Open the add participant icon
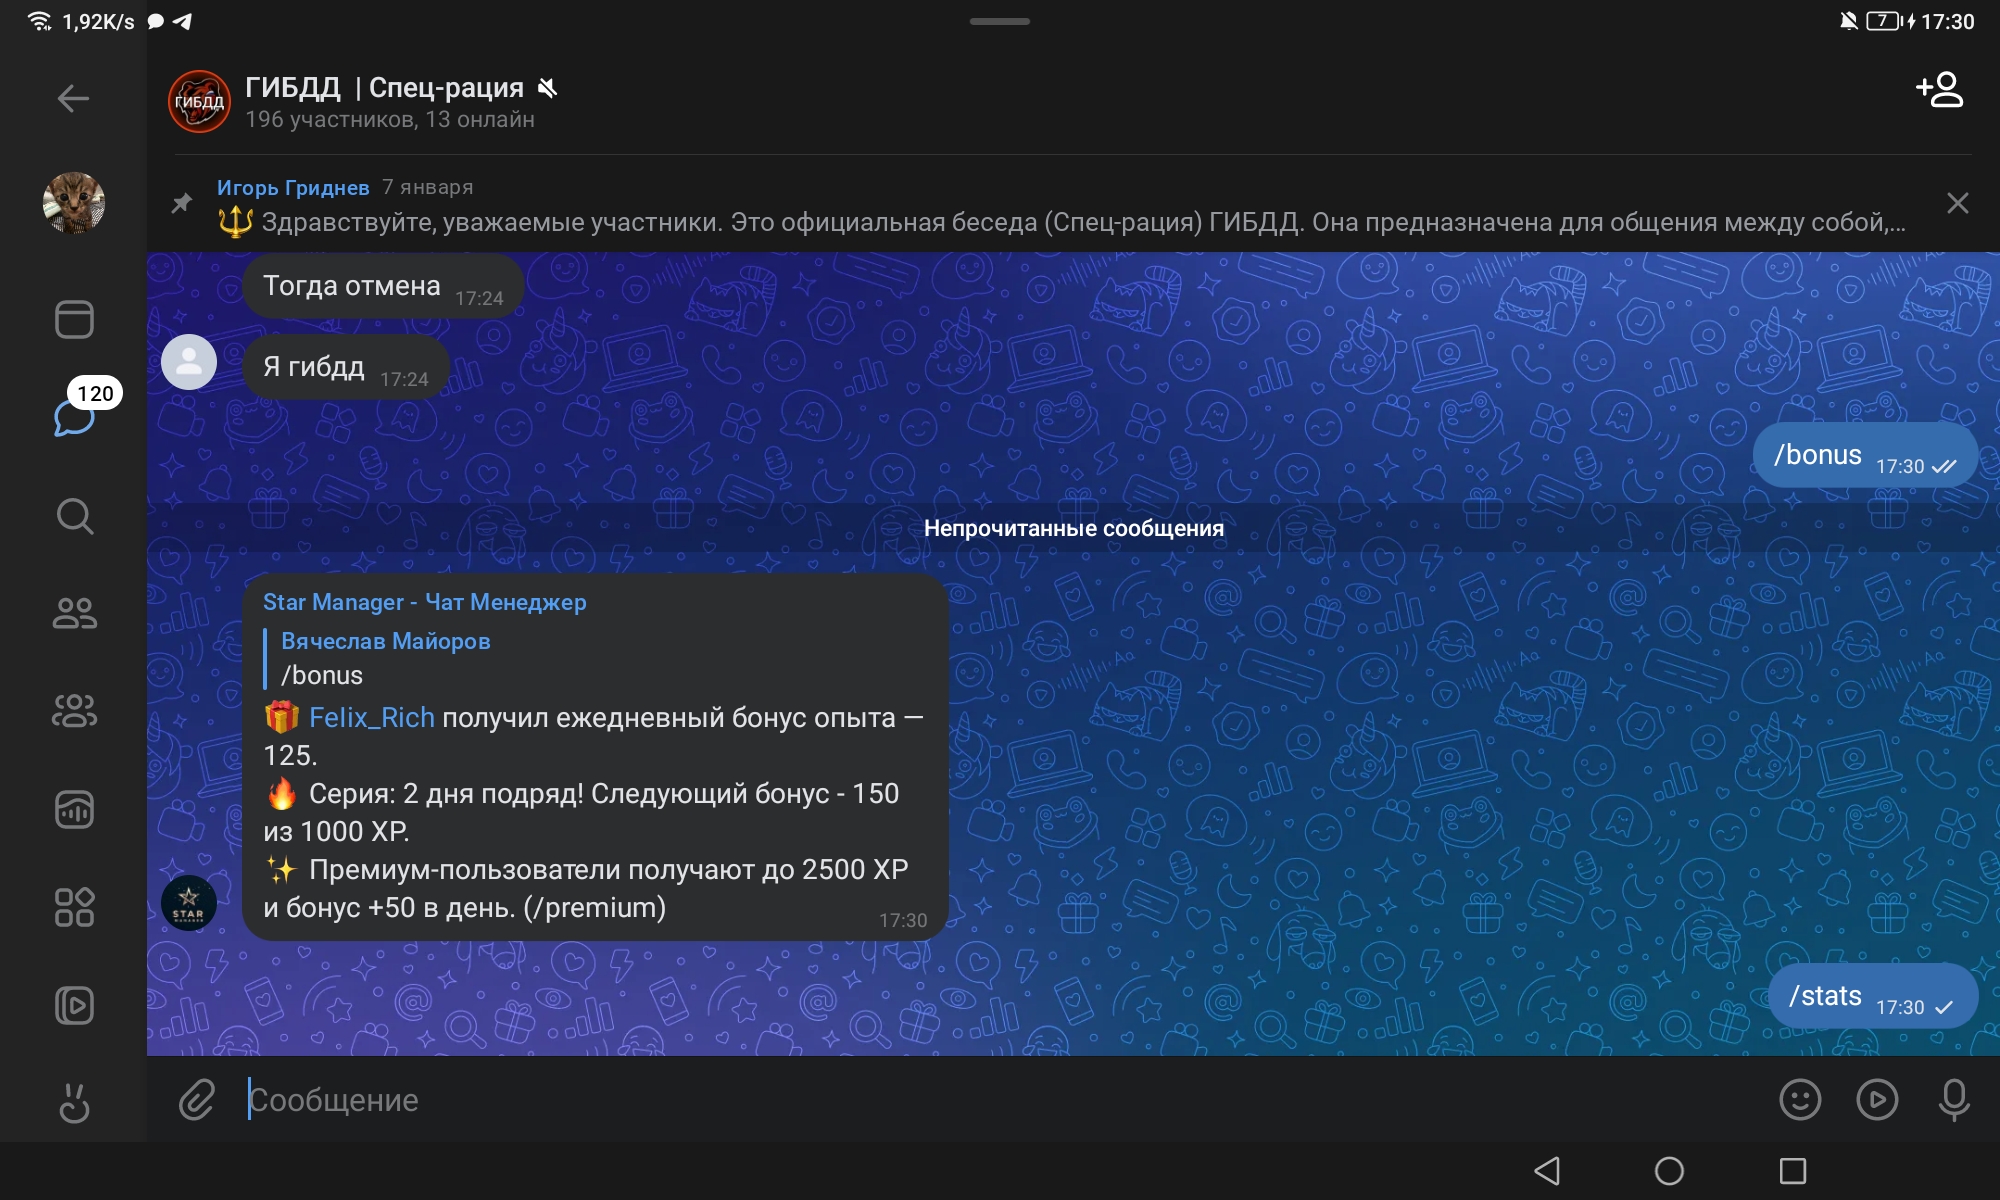 pyautogui.click(x=1939, y=90)
